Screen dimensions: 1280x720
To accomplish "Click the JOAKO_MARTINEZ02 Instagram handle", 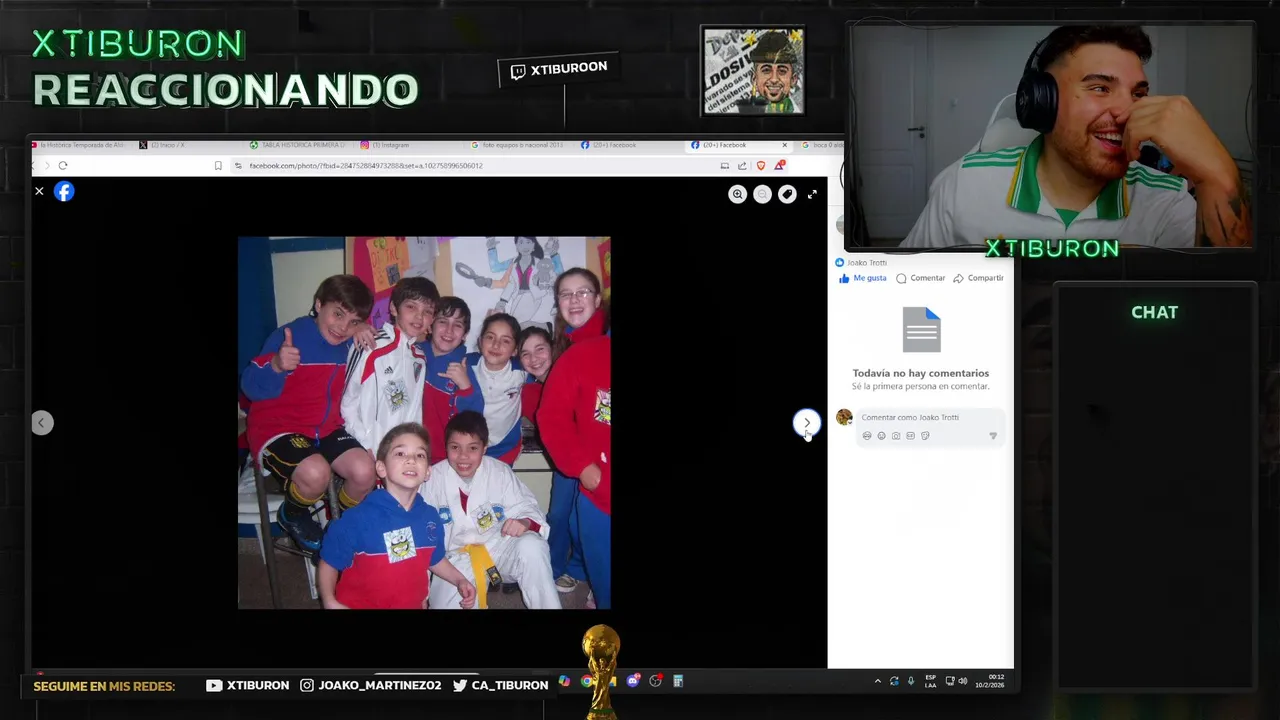I will pos(371,685).
